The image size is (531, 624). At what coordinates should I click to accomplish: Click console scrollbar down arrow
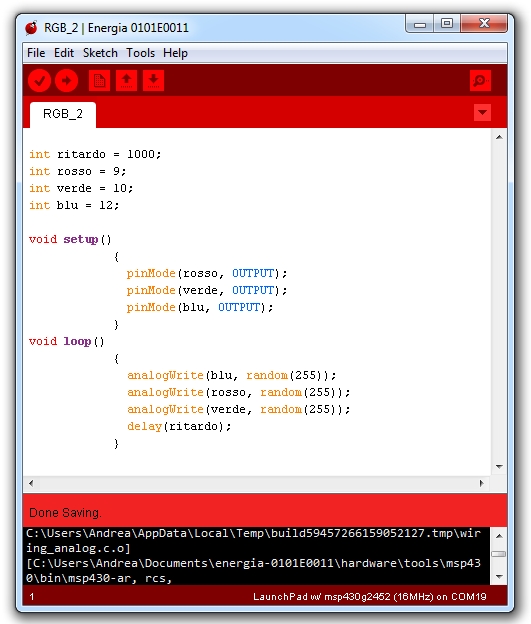tap(499, 576)
